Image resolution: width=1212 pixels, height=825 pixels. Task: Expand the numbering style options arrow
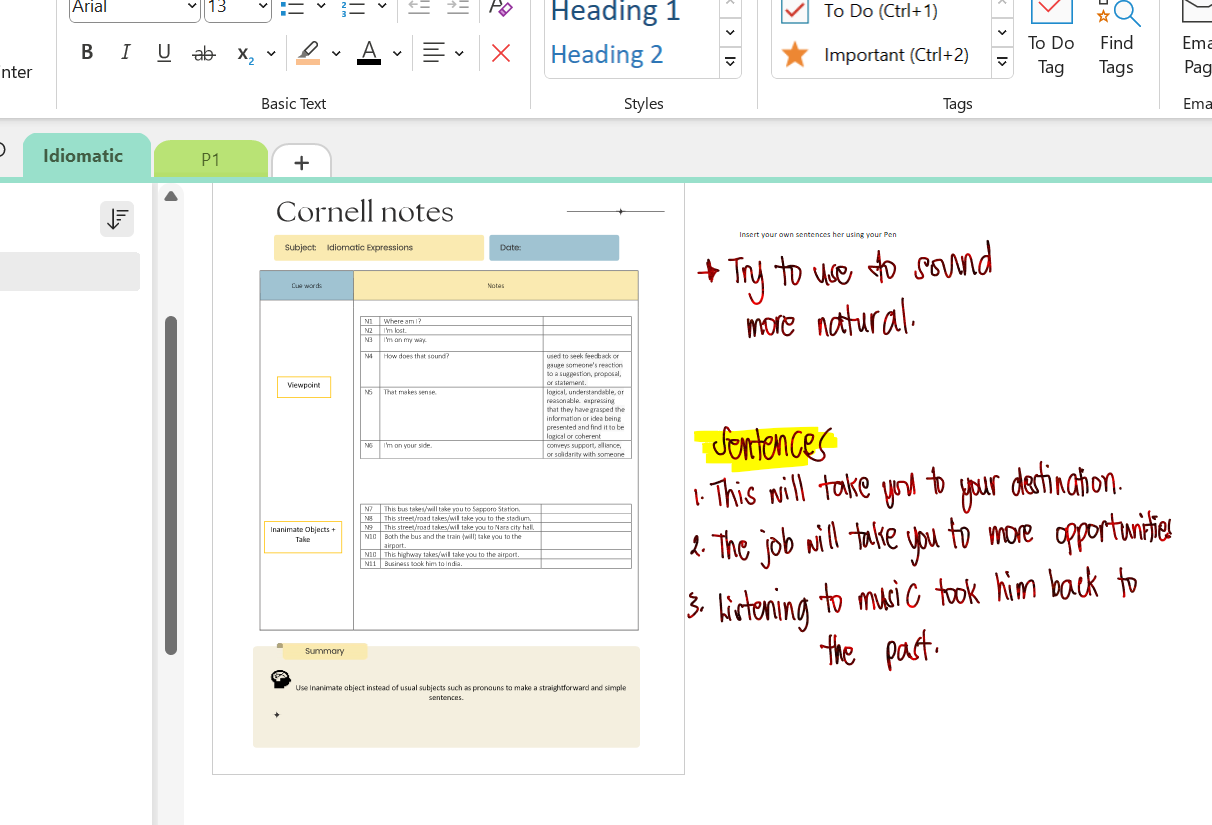coord(382,8)
